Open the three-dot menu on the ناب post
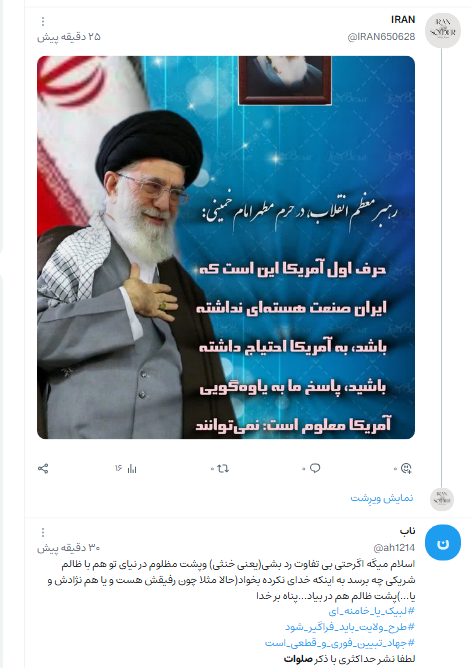The image size is (471, 668). pos(43,532)
